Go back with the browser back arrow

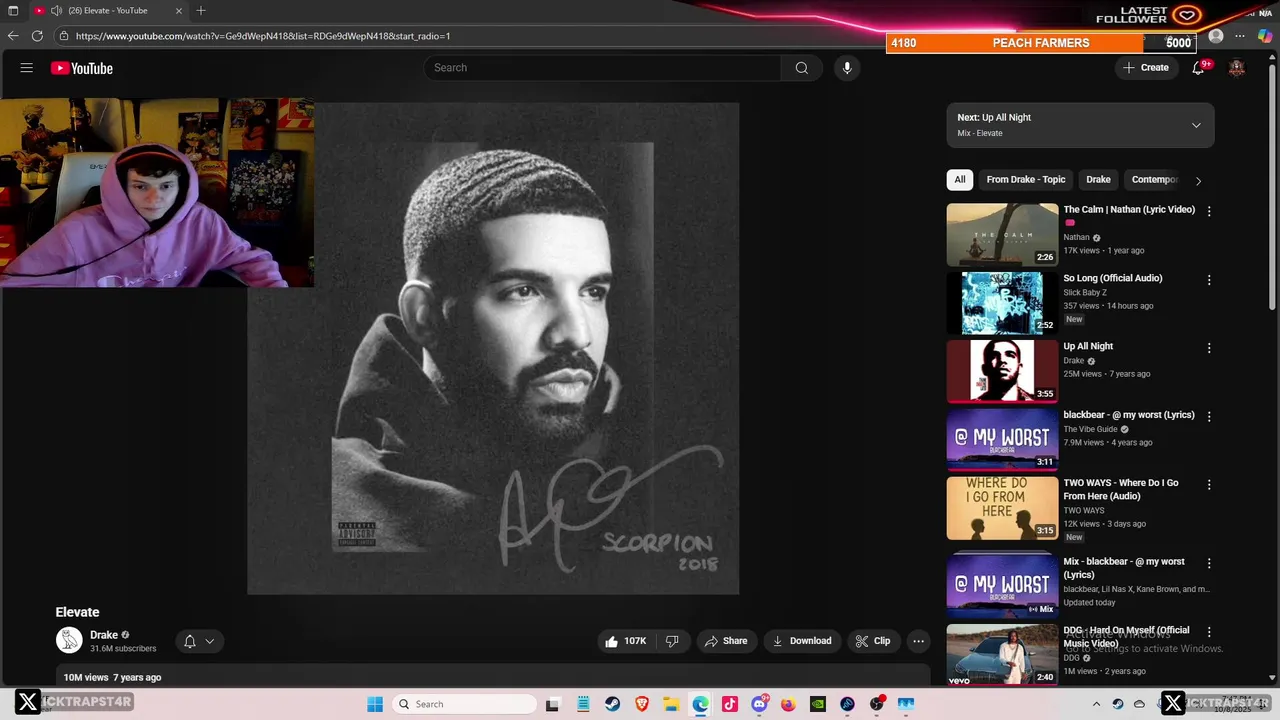[x=13, y=36]
